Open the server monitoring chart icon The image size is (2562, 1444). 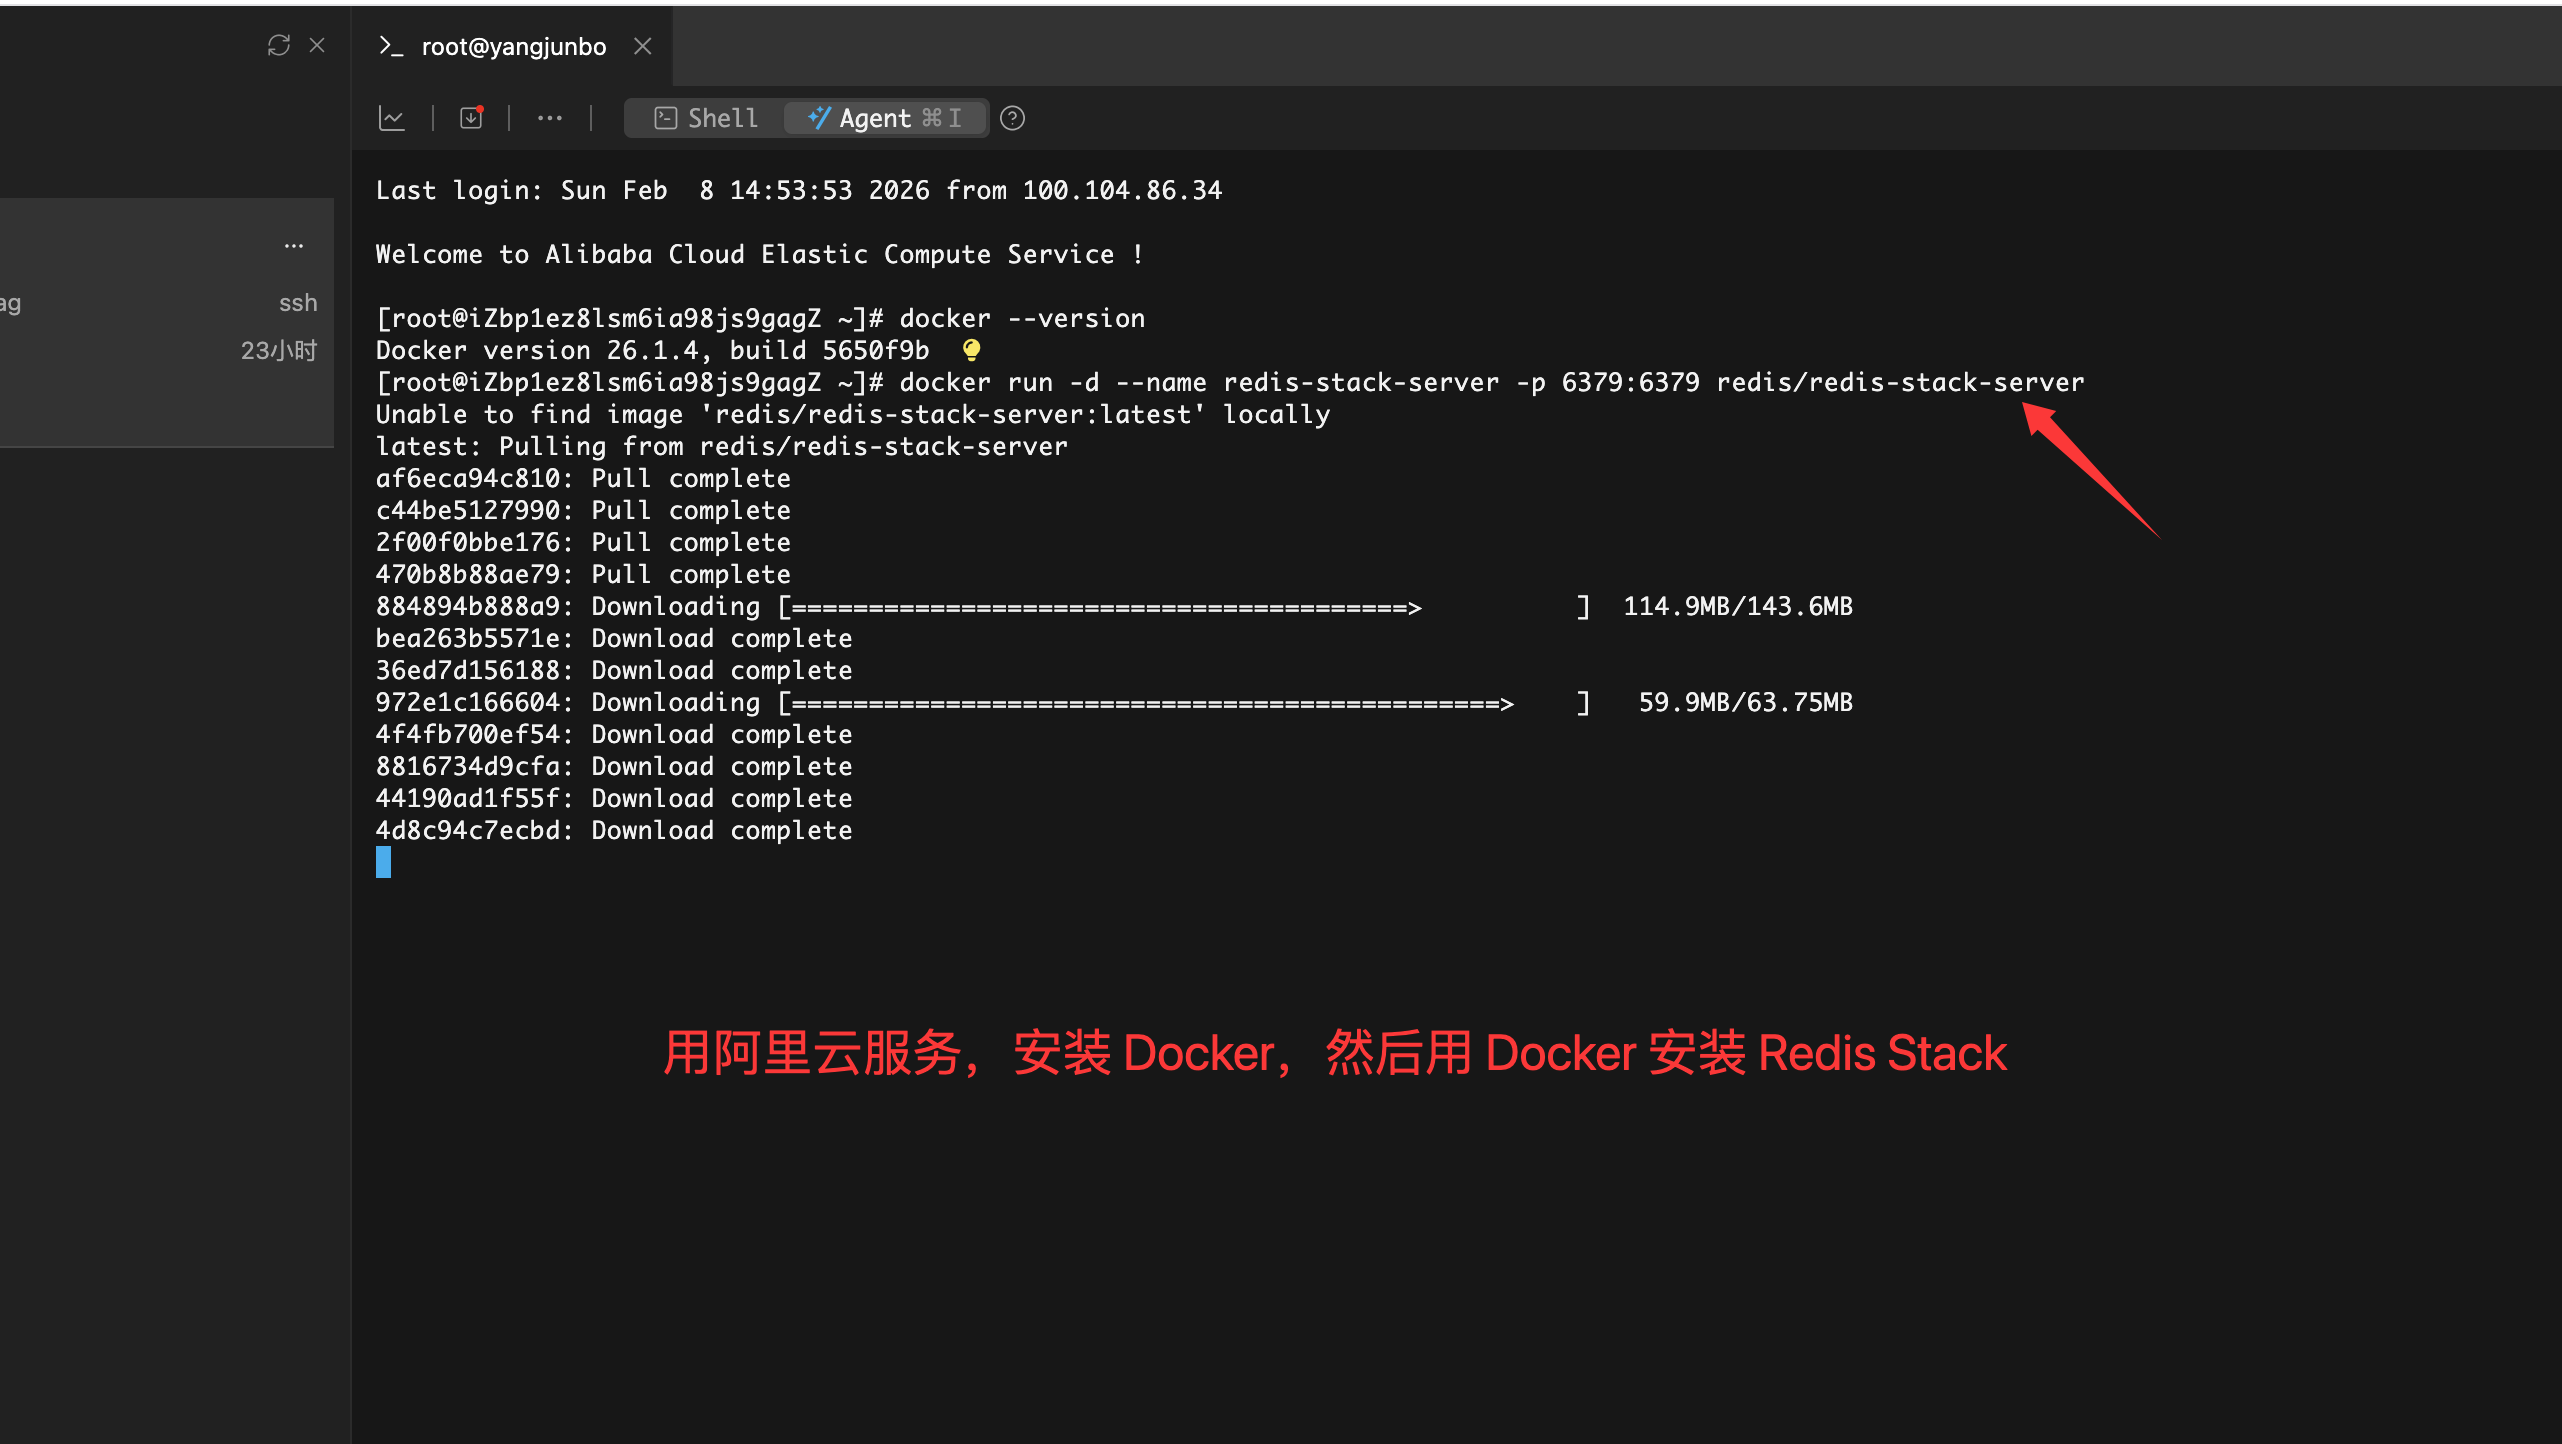pos(391,118)
